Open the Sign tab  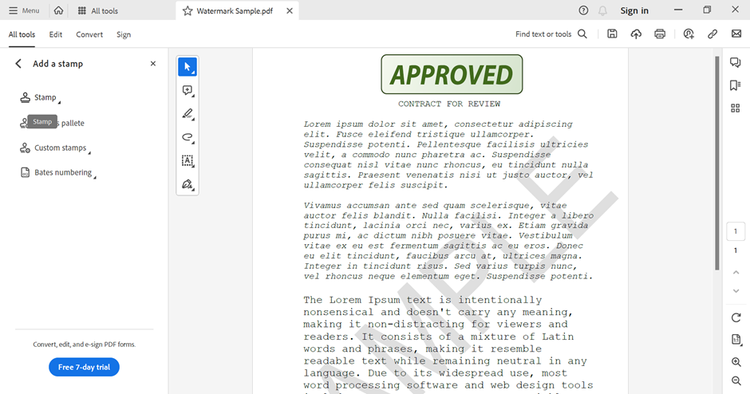(123, 34)
